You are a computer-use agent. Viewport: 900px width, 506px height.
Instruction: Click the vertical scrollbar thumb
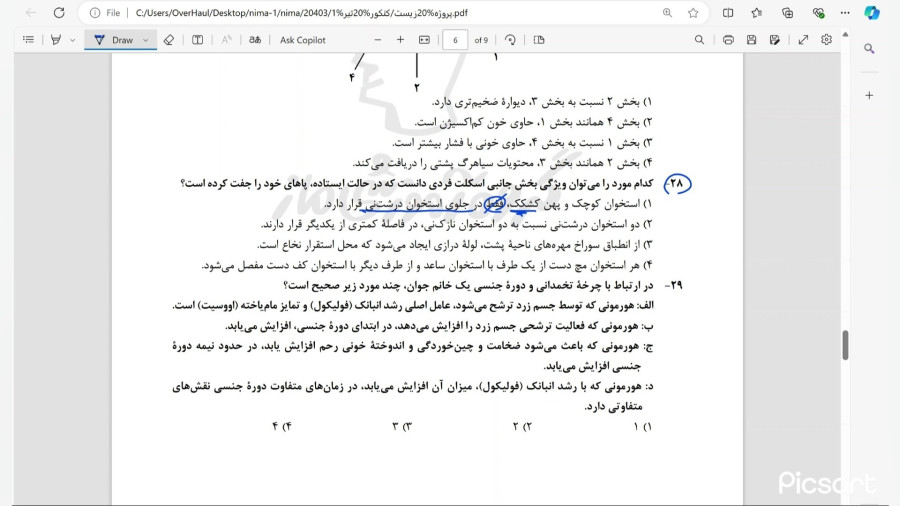[845, 345]
